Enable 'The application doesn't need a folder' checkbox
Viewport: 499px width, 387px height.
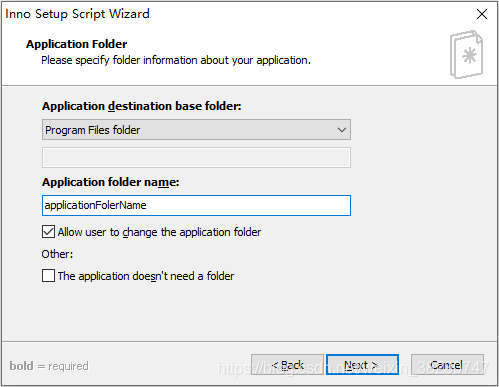48,276
